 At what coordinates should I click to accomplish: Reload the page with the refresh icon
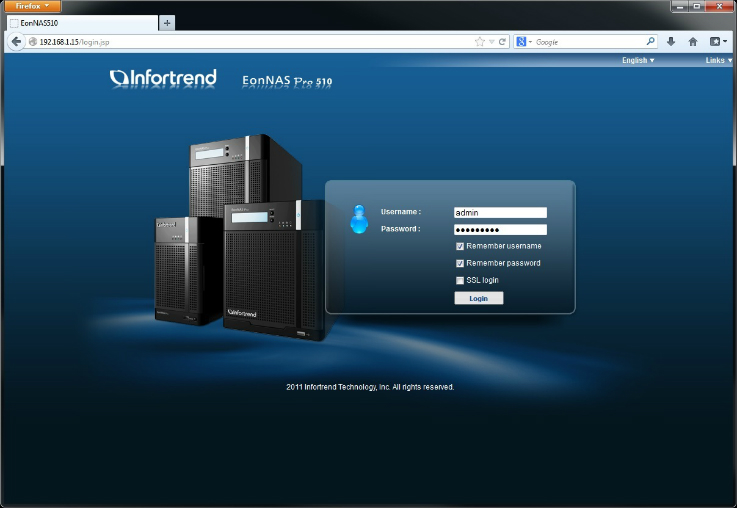pyautogui.click(x=502, y=42)
